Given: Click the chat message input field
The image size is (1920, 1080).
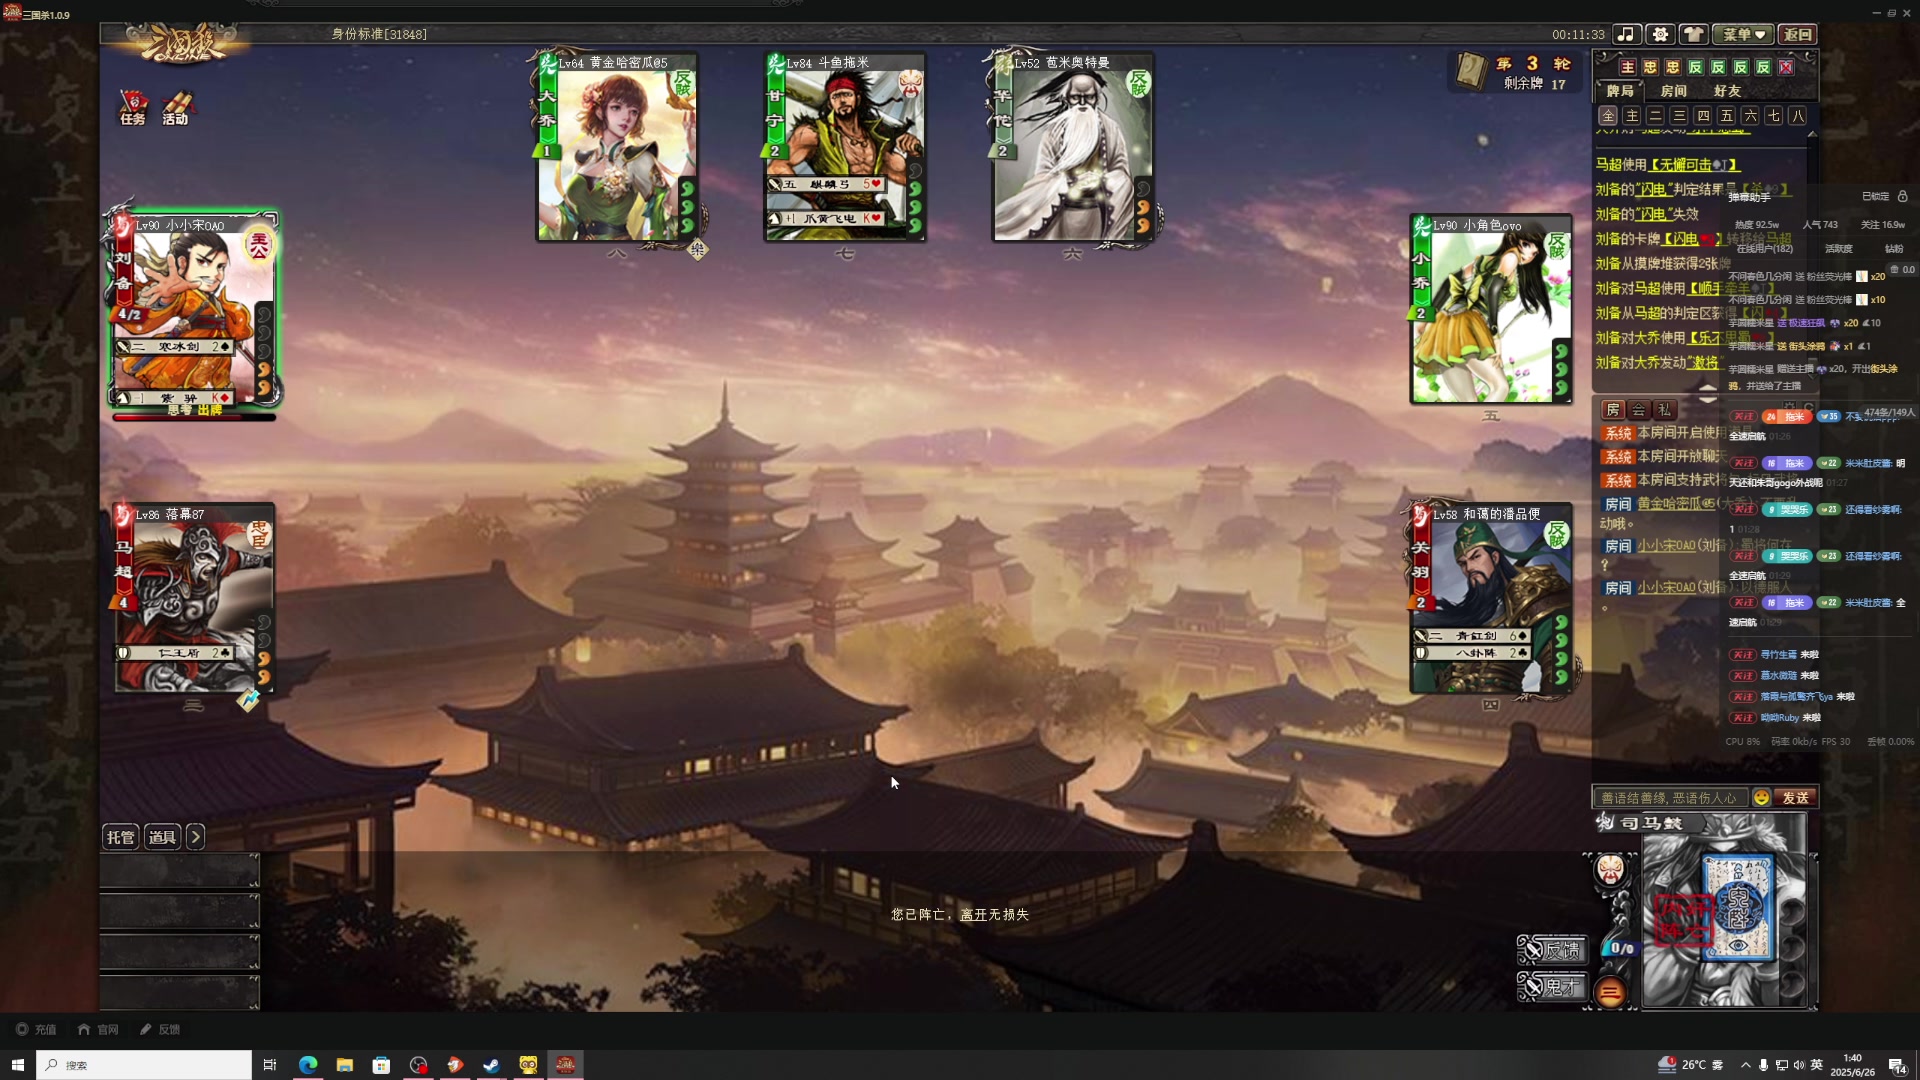Looking at the screenshot, I should [x=1670, y=798].
